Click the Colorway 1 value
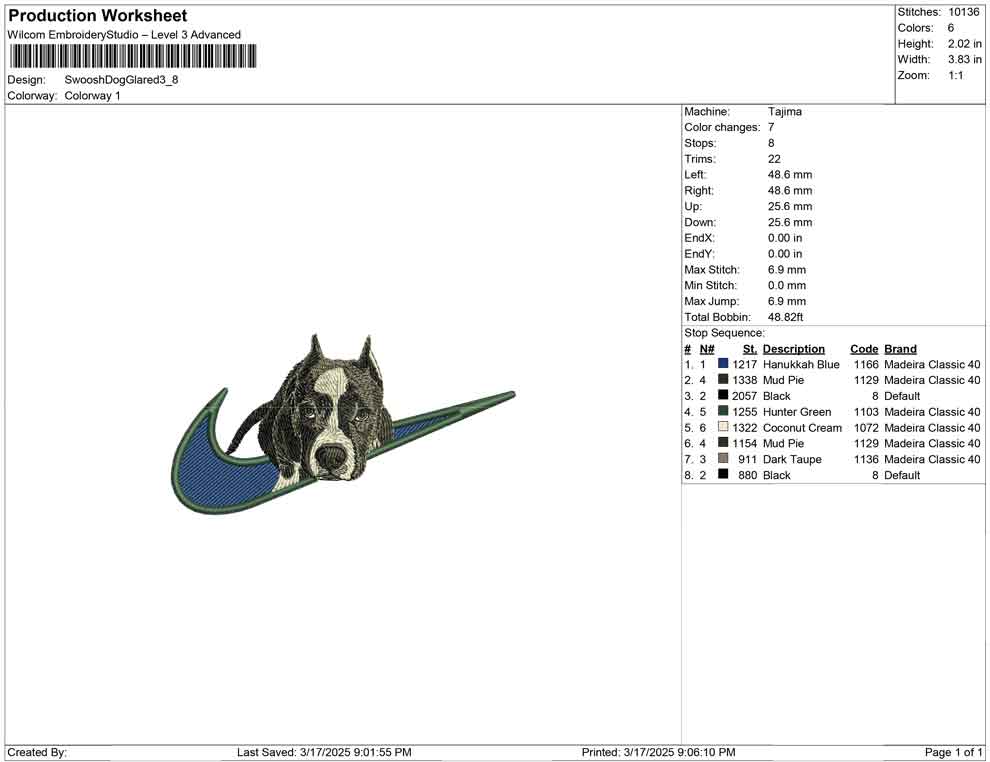Viewport: 990px width, 762px height. tap(92, 96)
